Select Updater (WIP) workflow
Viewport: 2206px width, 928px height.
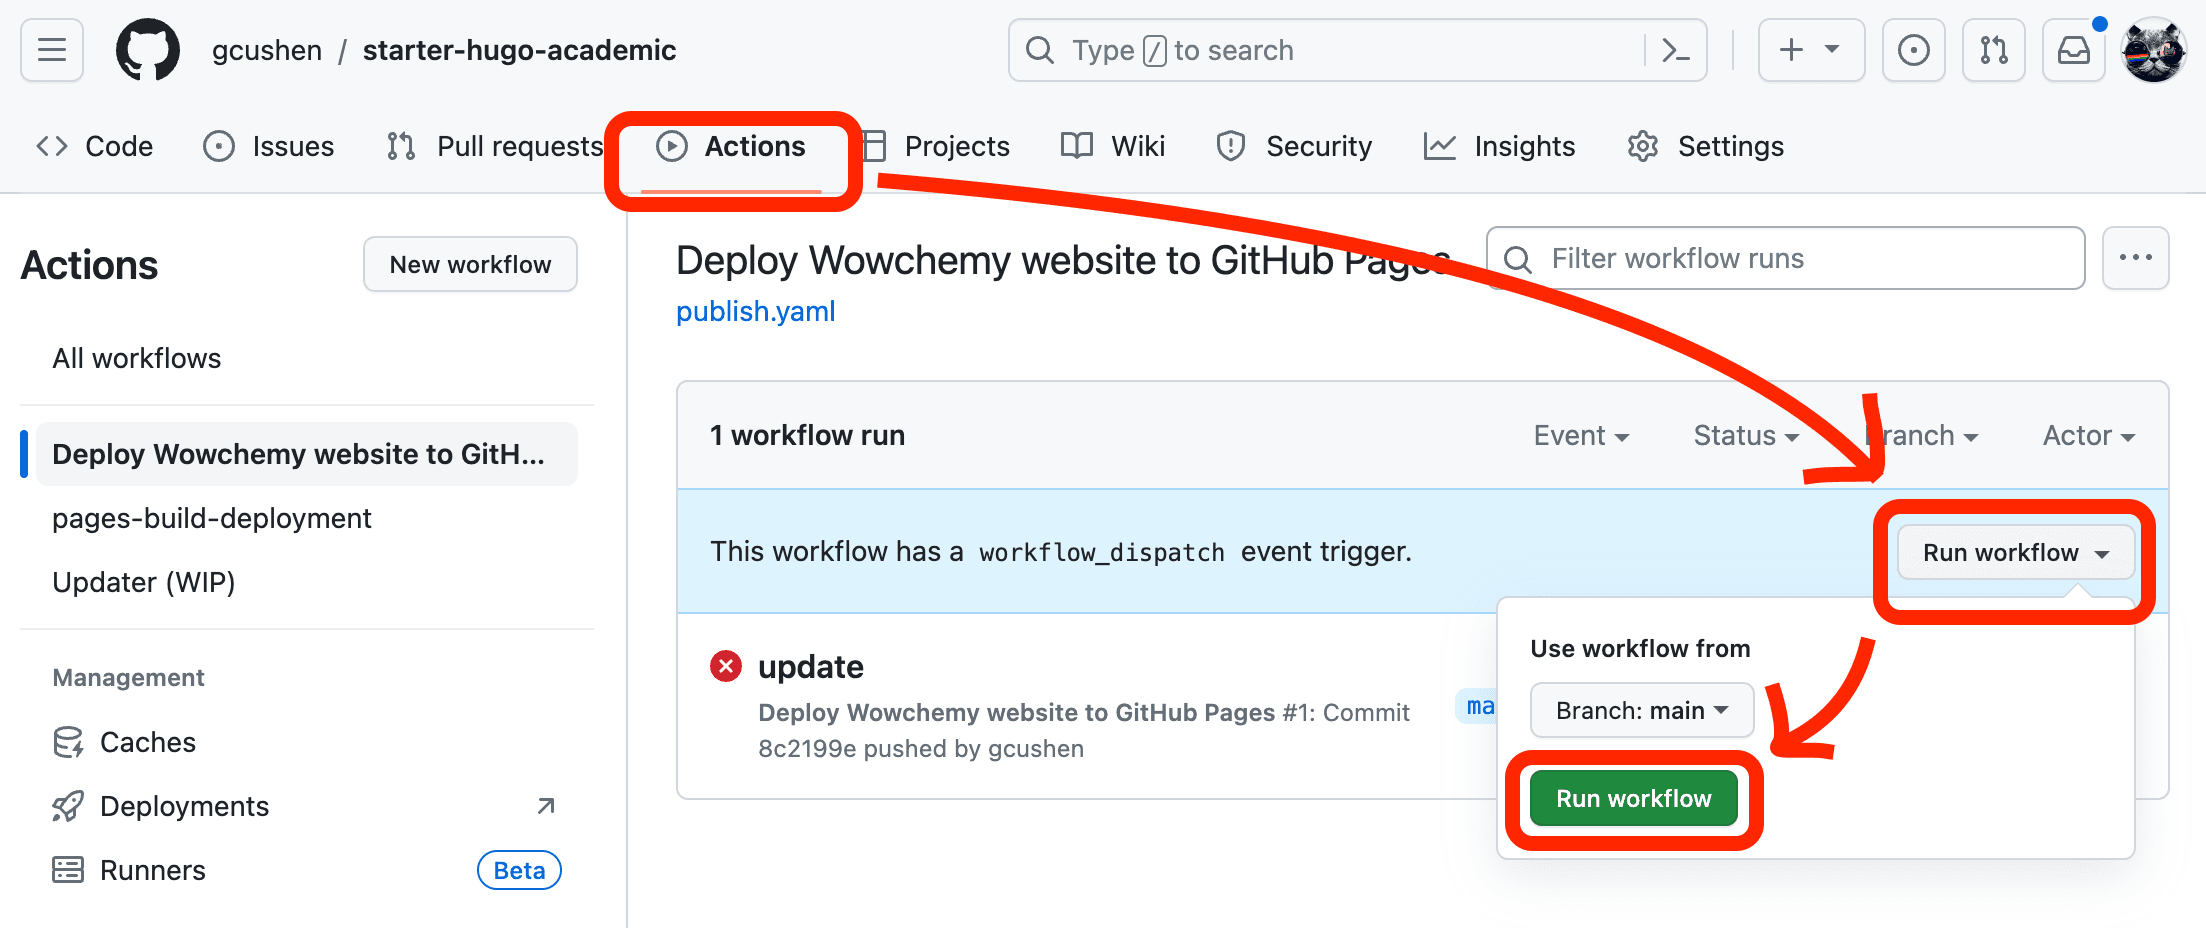(144, 582)
